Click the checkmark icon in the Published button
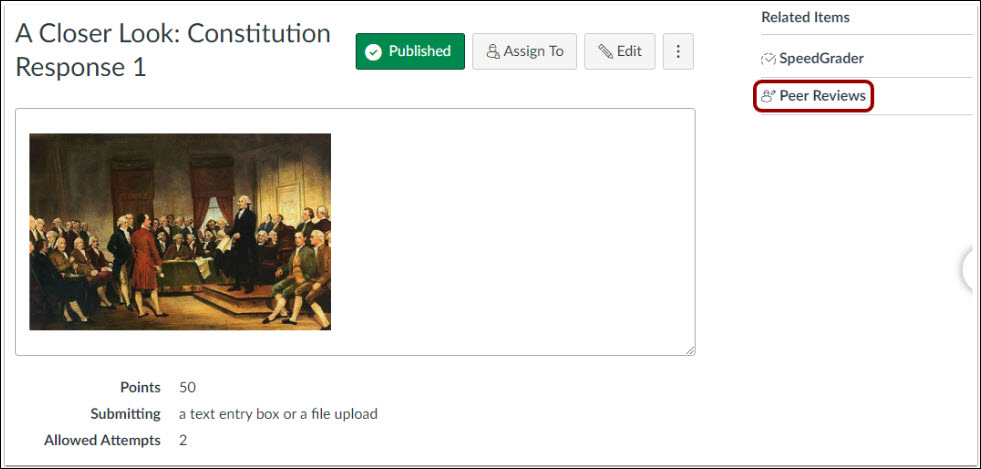The width and height of the screenshot is (981, 469). tap(374, 52)
